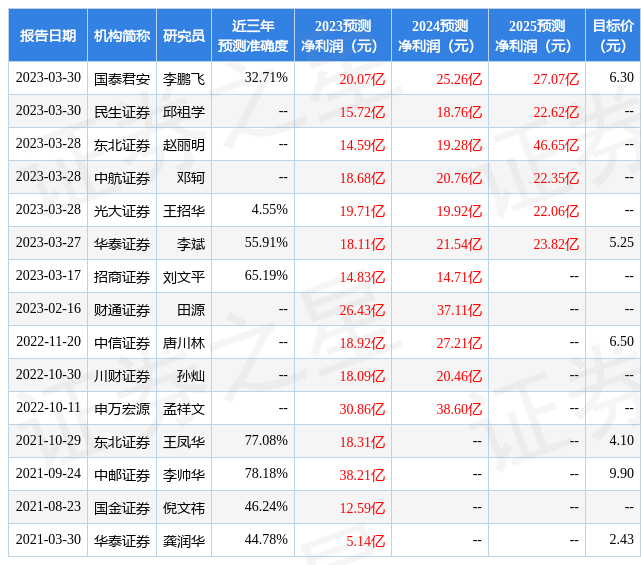Select researcher 王凤华
This screenshot has width=641, height=565.
tap(184, 442)
